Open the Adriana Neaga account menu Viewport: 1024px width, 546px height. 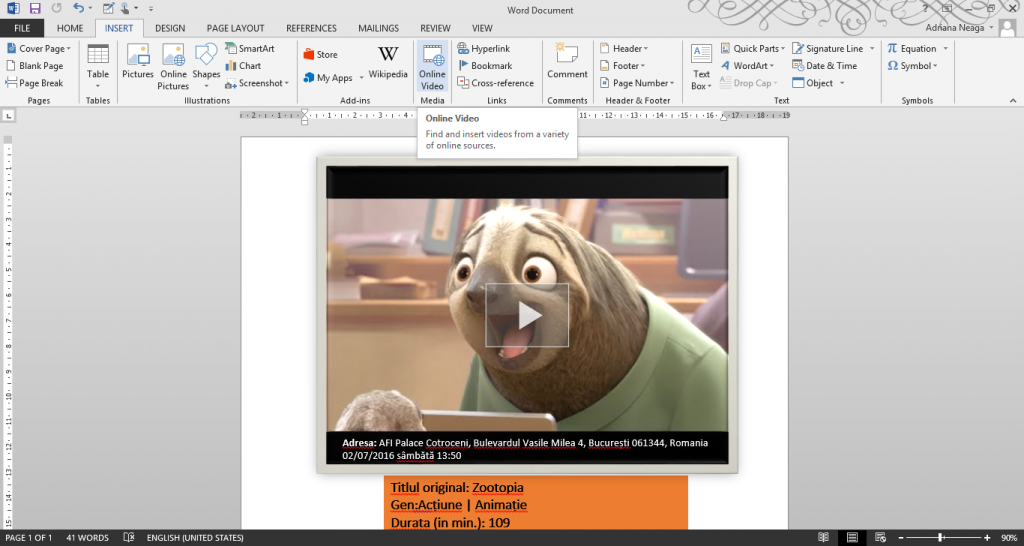[x=959, y=28]
